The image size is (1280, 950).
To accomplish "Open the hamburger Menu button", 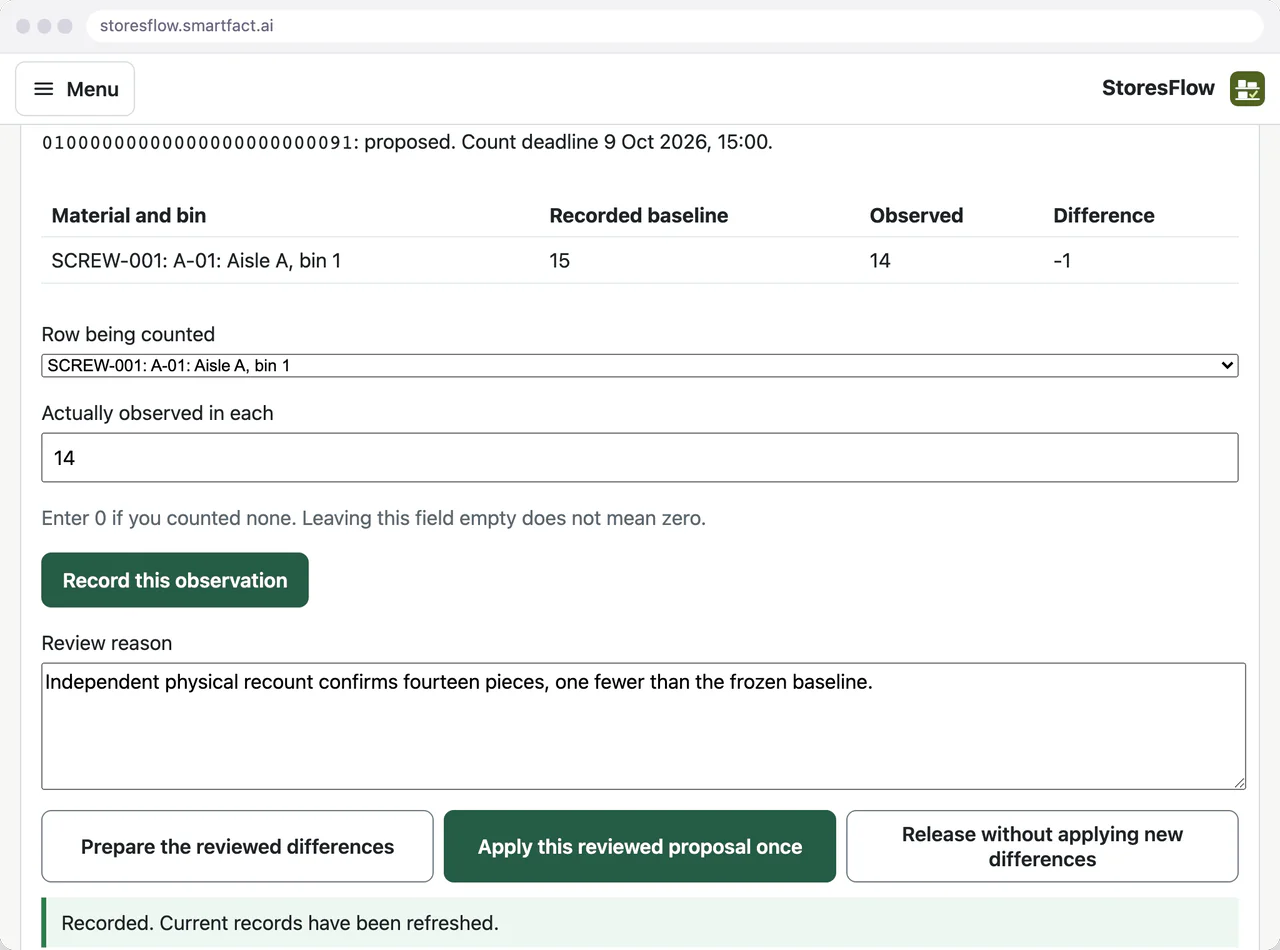I will [75, 89].
